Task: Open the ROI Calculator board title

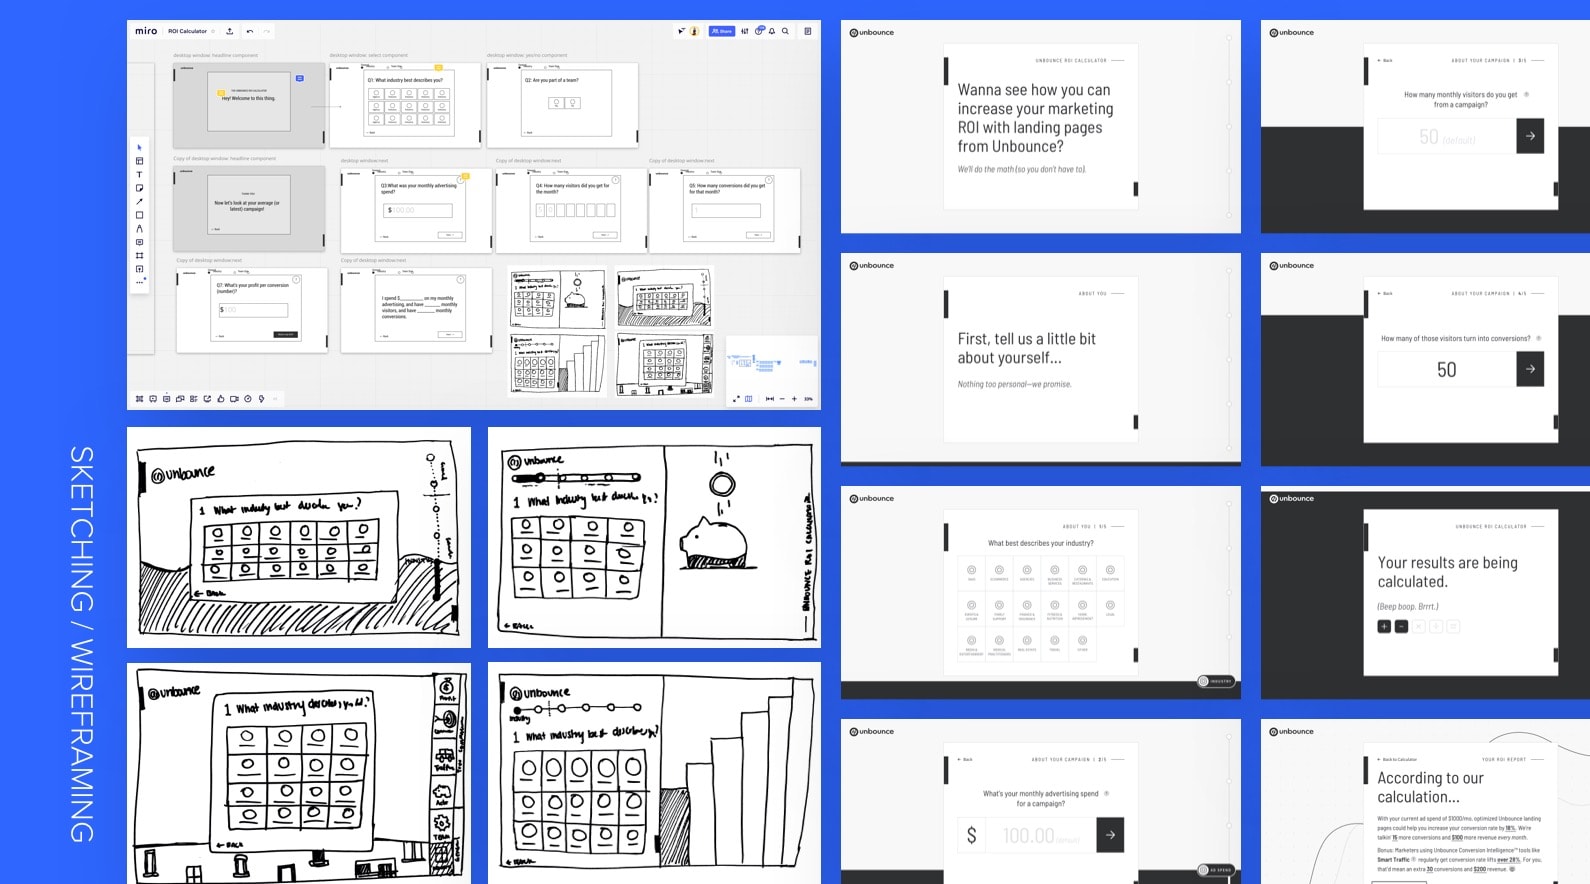Action: 187,31
